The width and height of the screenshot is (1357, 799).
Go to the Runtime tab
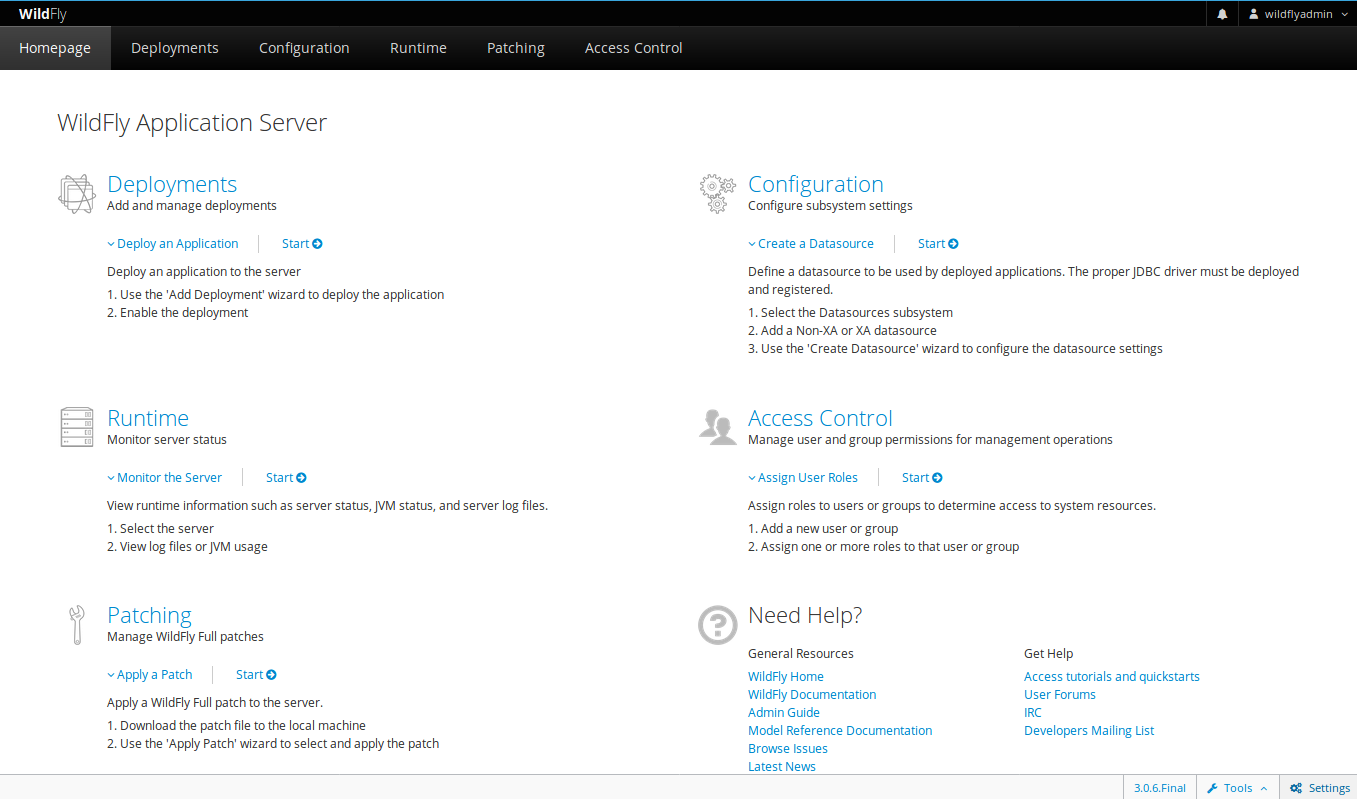pyautogui.click(x=418, y=48)
